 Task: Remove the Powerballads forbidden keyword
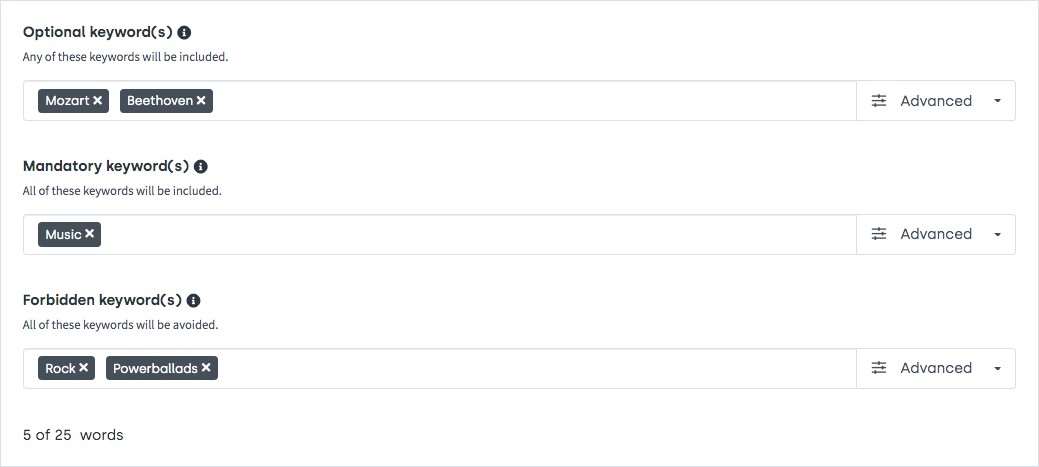point(206,368)
